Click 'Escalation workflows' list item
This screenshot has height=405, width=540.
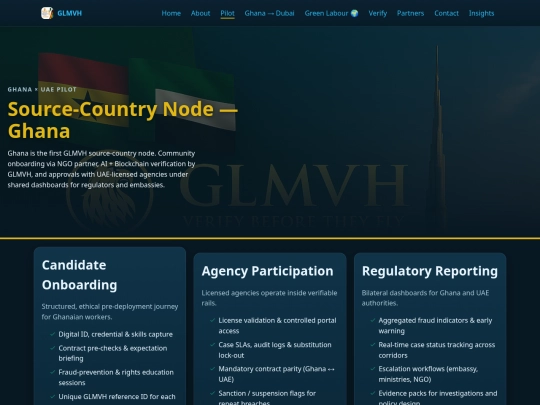click(428, 374)
